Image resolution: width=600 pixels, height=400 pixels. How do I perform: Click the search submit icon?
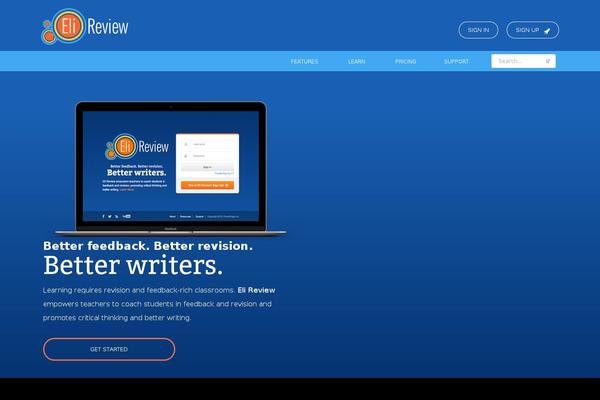tap(548, 61)
